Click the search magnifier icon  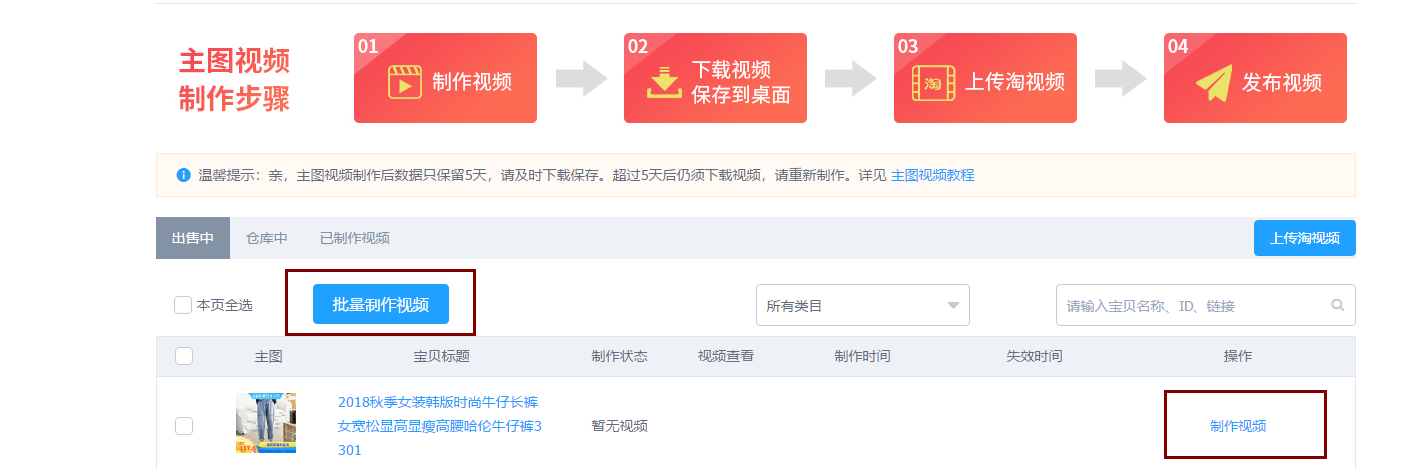(1337, 306)
